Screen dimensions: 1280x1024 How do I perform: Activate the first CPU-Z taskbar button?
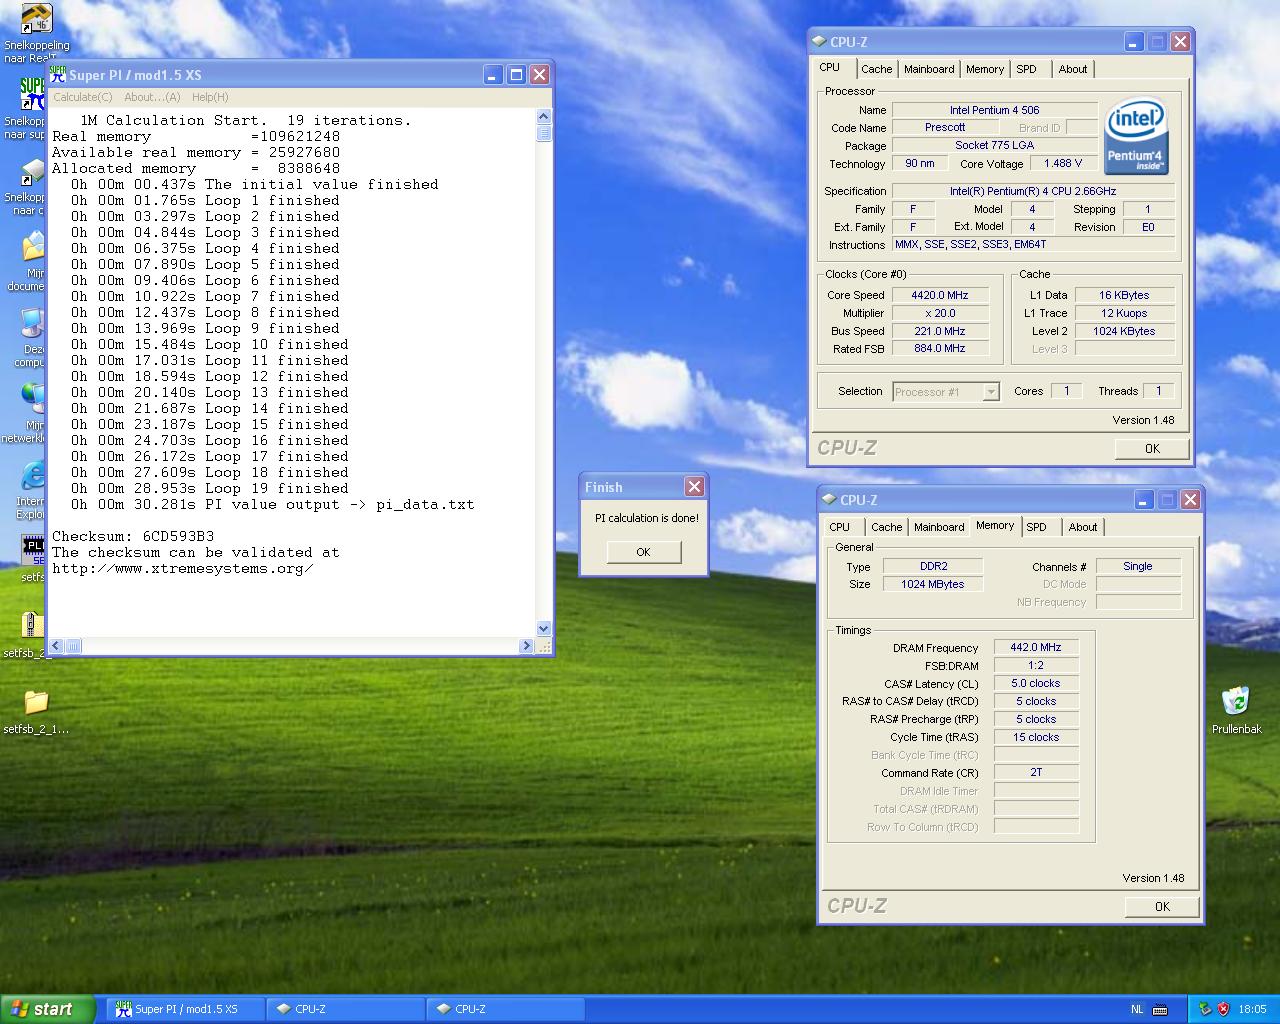(x=346, y=1009)
